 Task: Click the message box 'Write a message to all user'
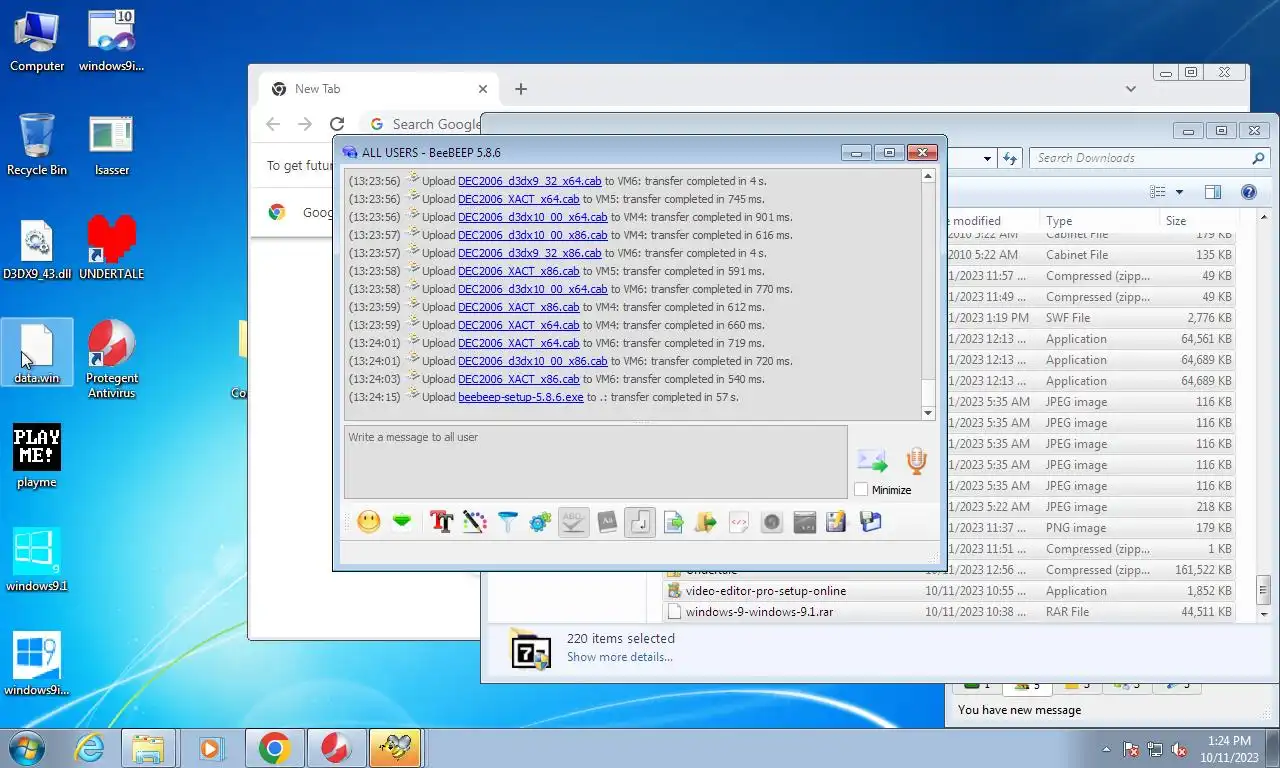click(596, 462)
